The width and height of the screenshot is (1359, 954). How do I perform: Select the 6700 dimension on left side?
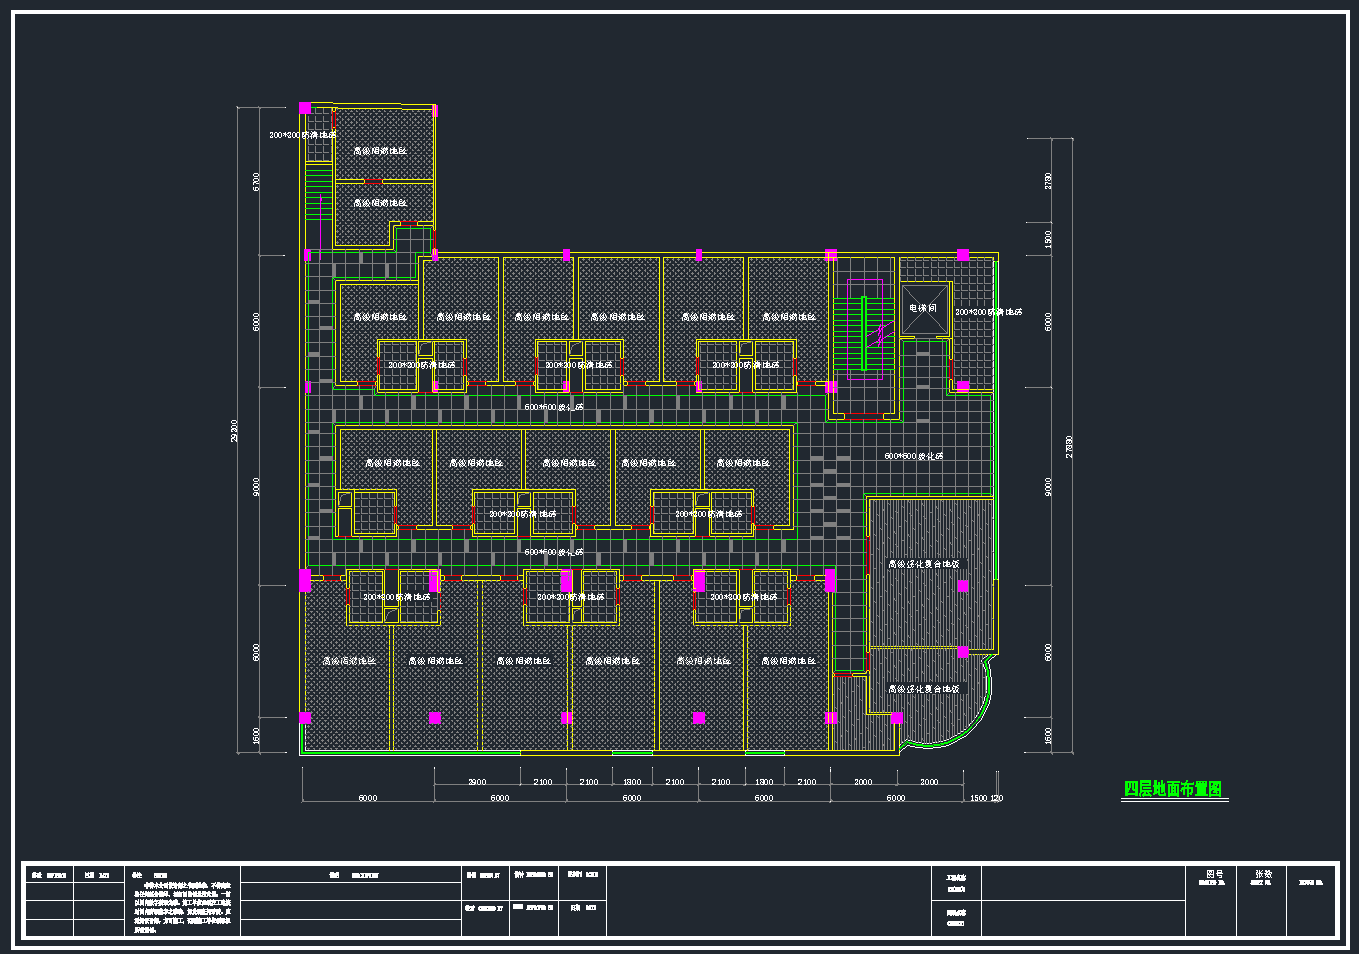pyautogui.click(x=257, y=182)
